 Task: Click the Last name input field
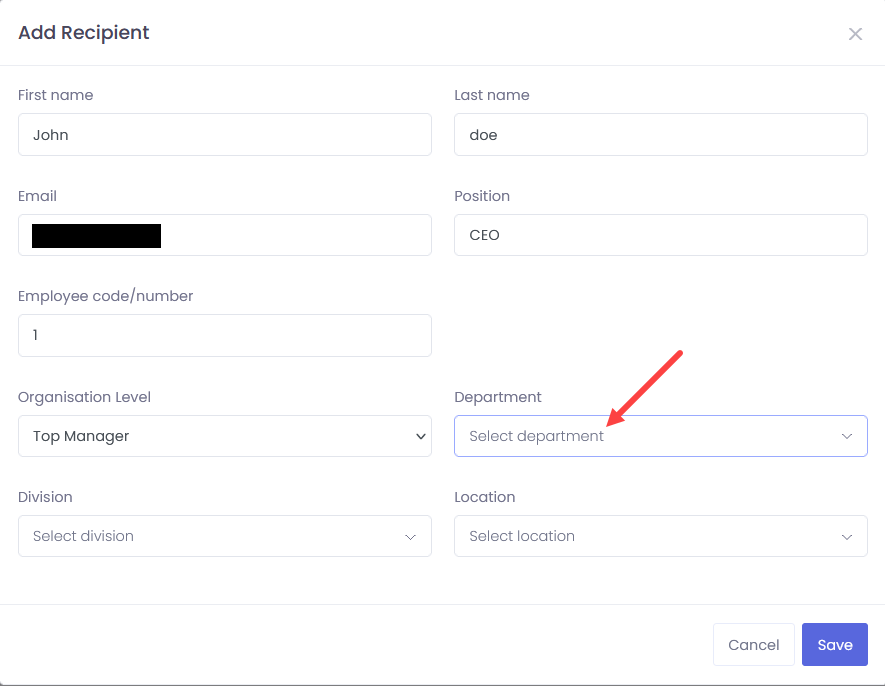tap(660, 134)
